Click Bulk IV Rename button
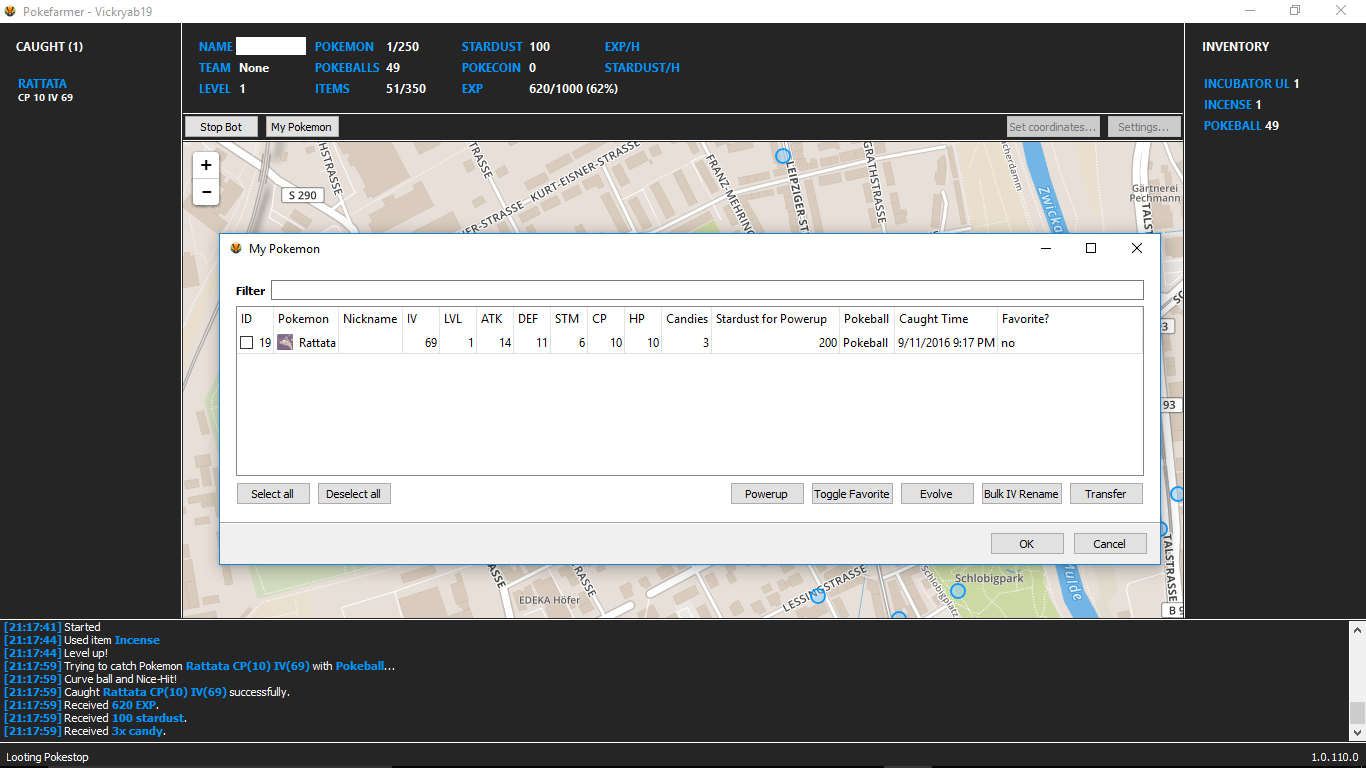 [x=1021, y=494]
